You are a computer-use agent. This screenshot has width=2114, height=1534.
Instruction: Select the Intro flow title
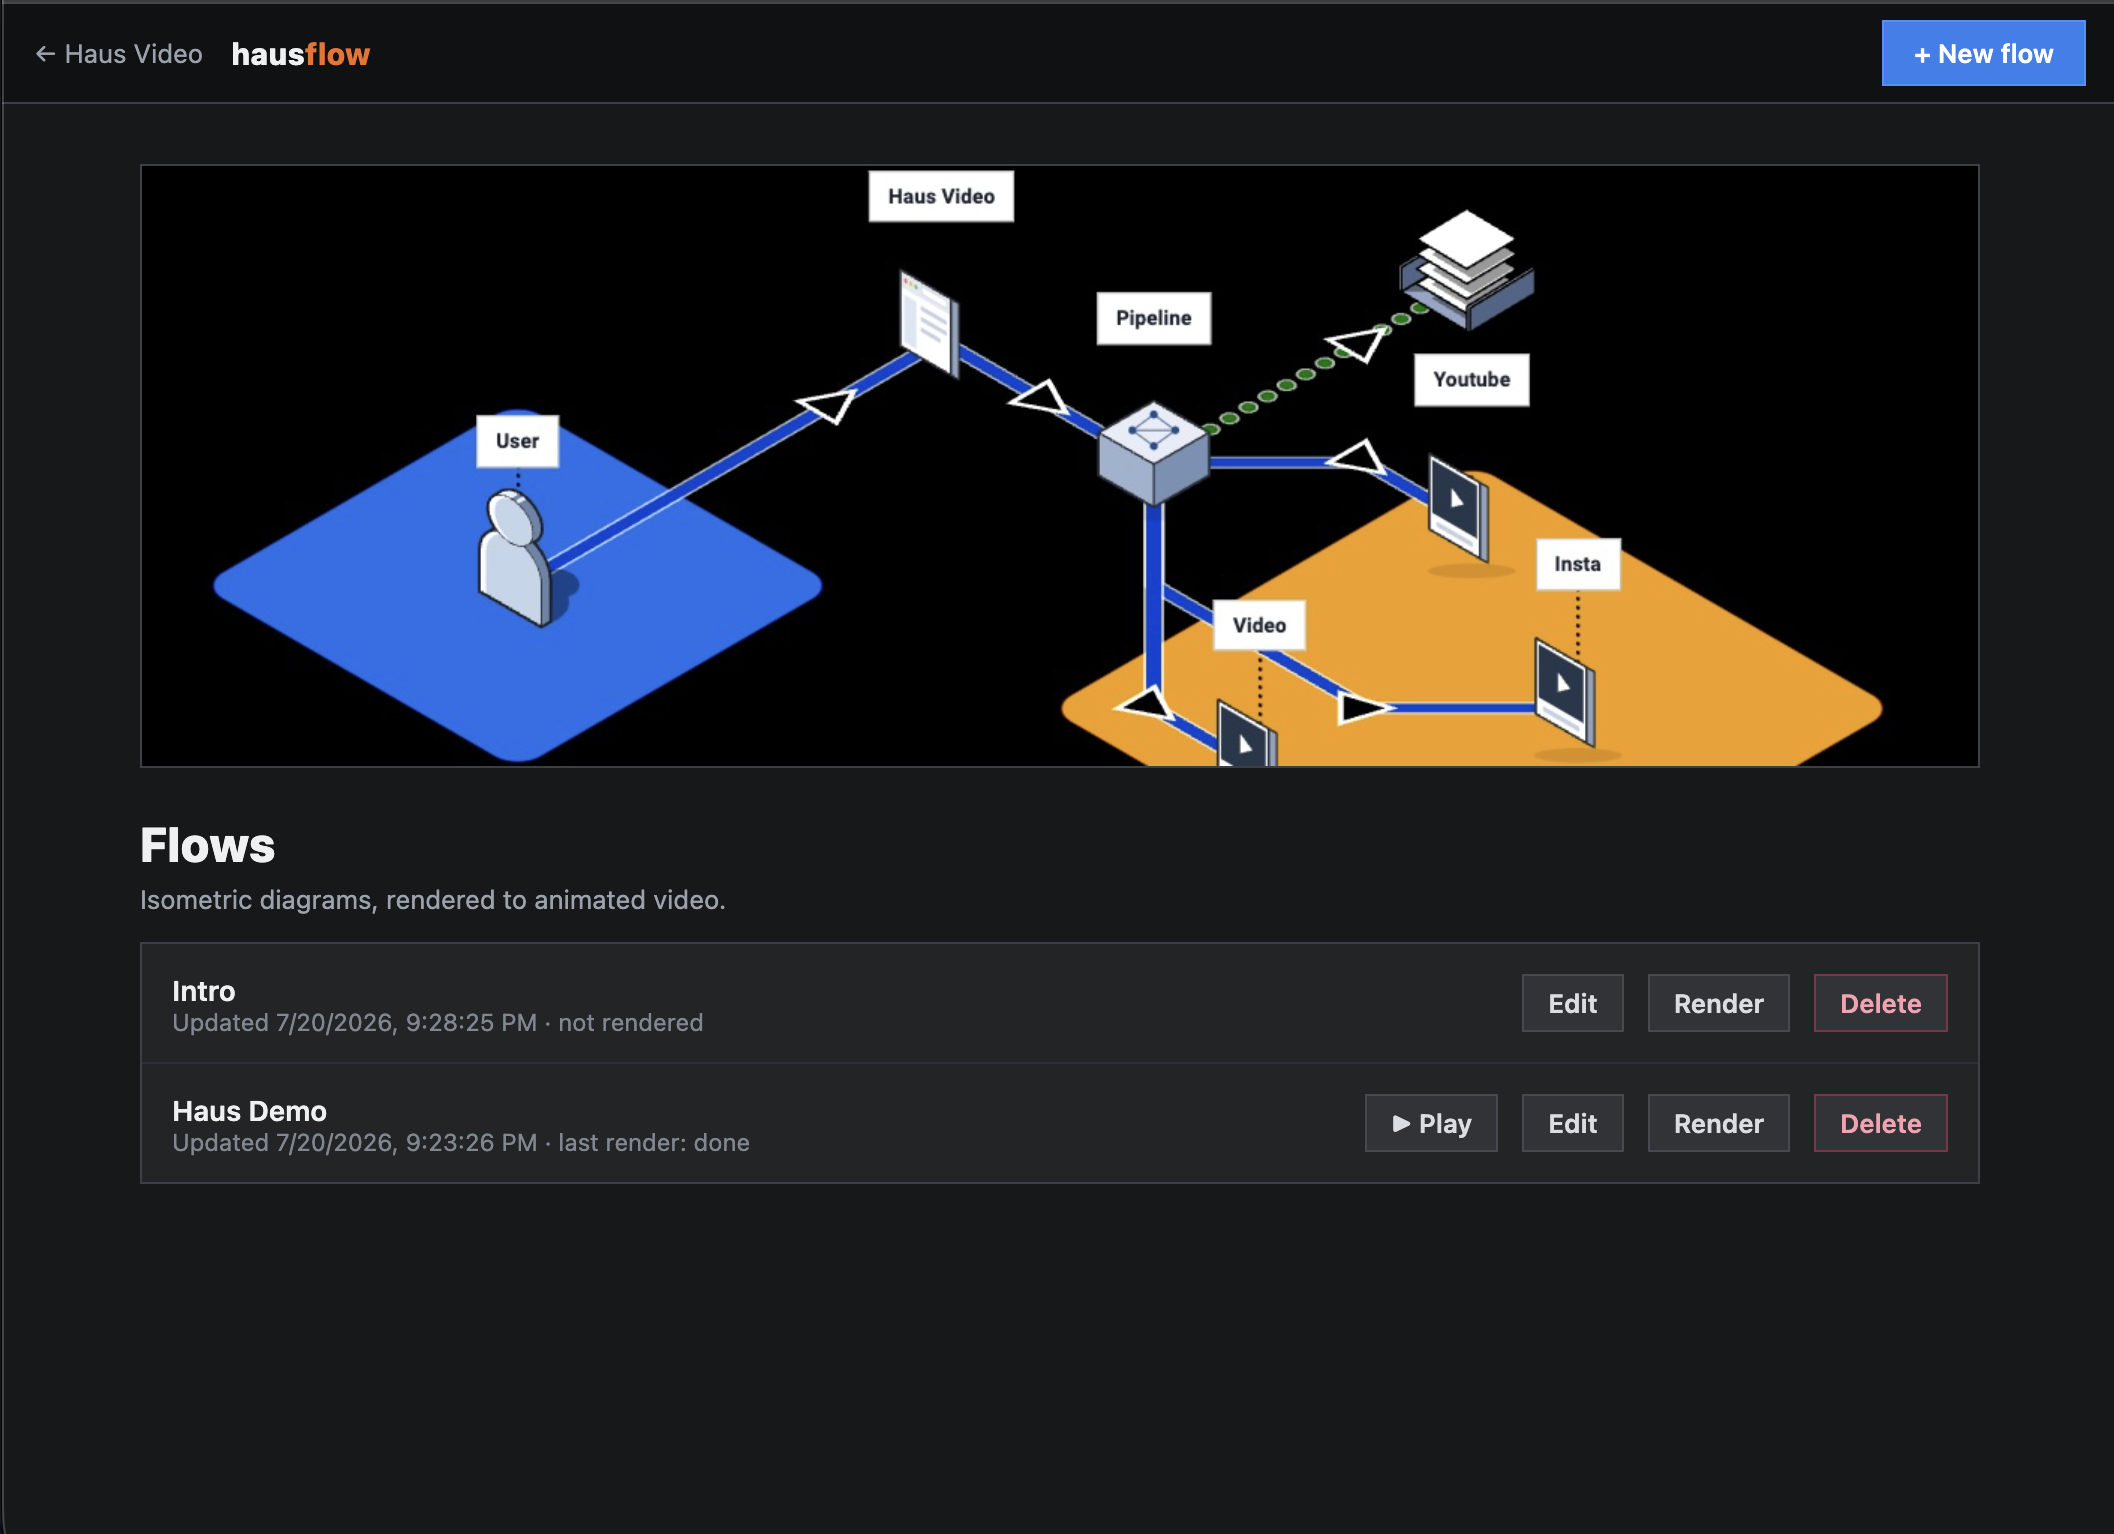204,991
